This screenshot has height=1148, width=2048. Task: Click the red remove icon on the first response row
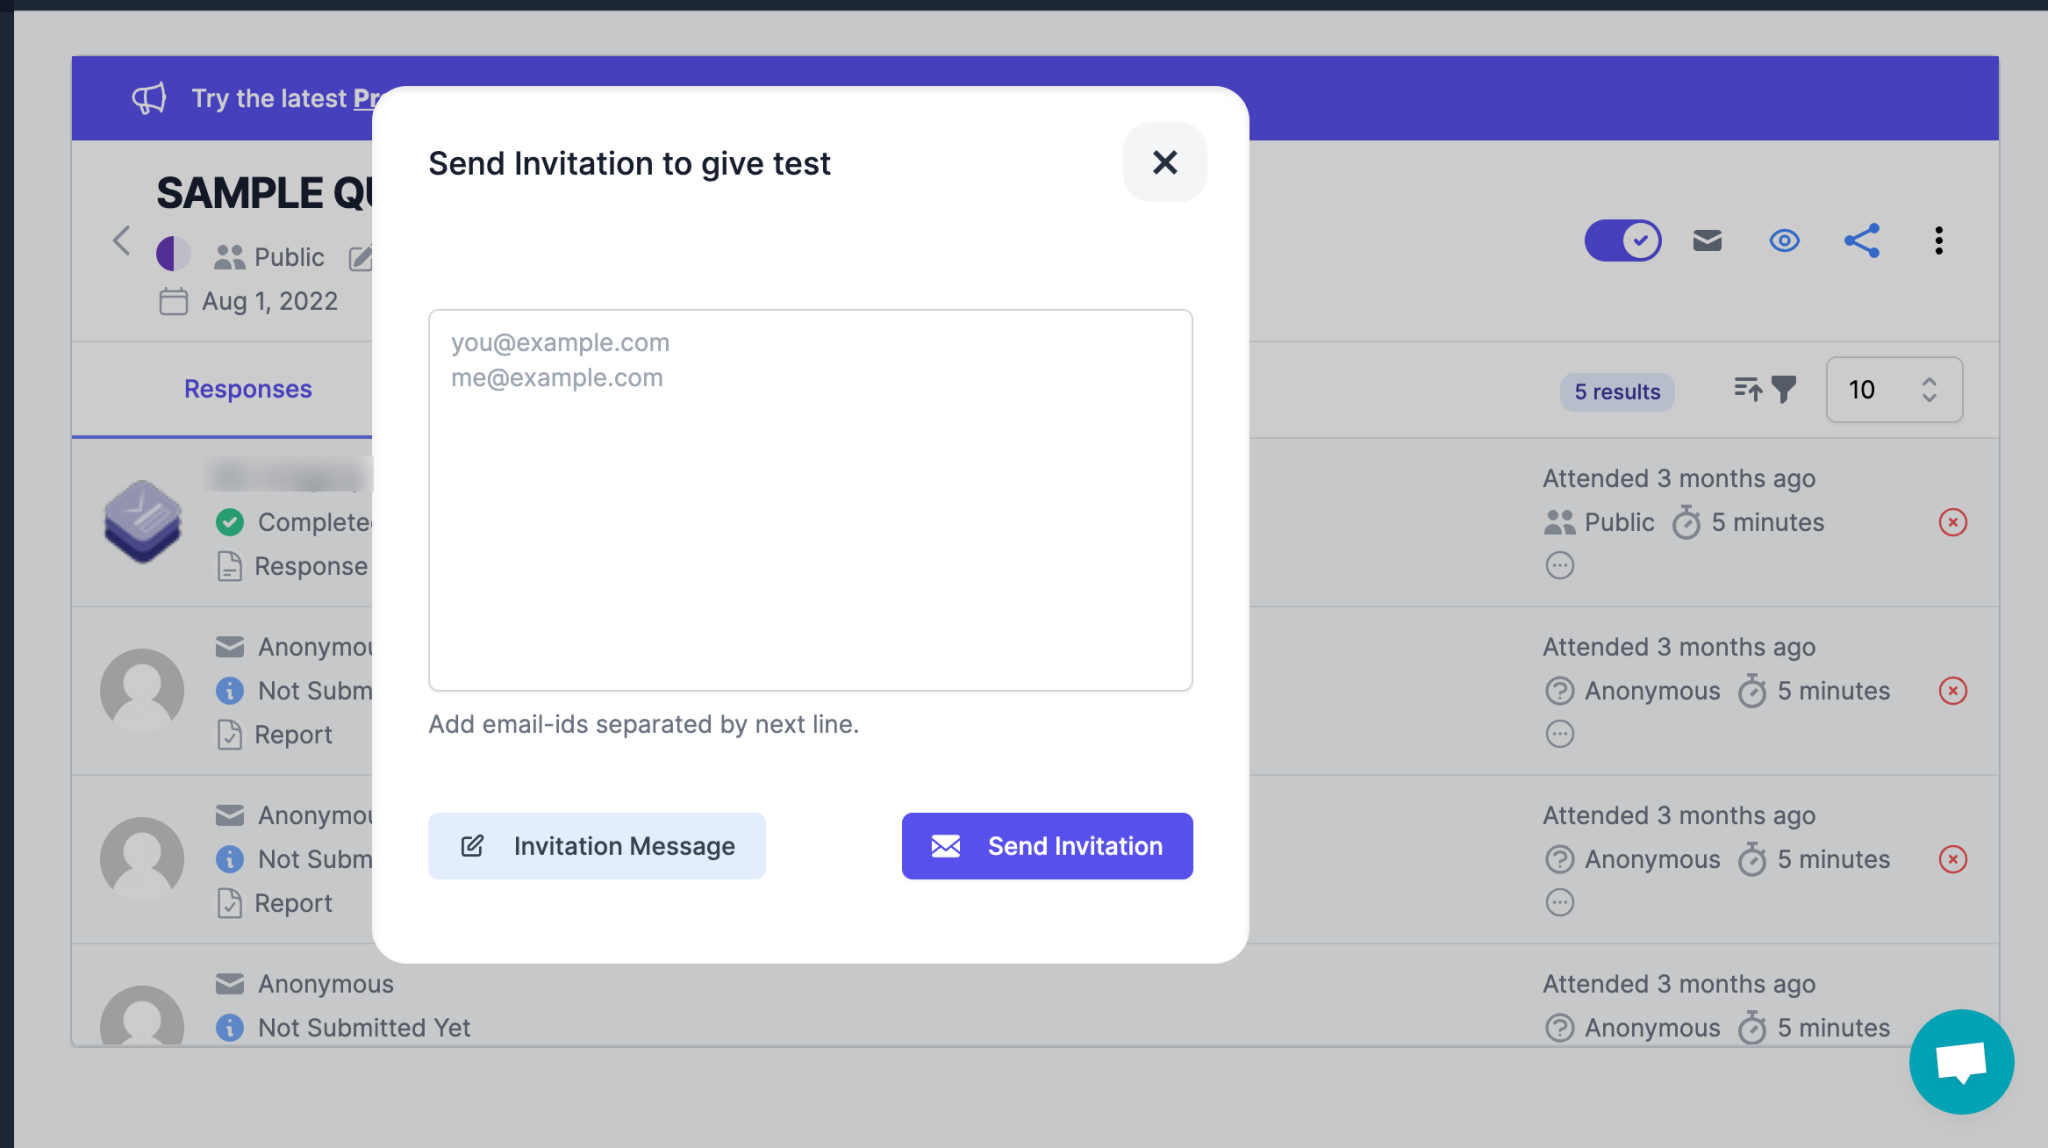1953,522
